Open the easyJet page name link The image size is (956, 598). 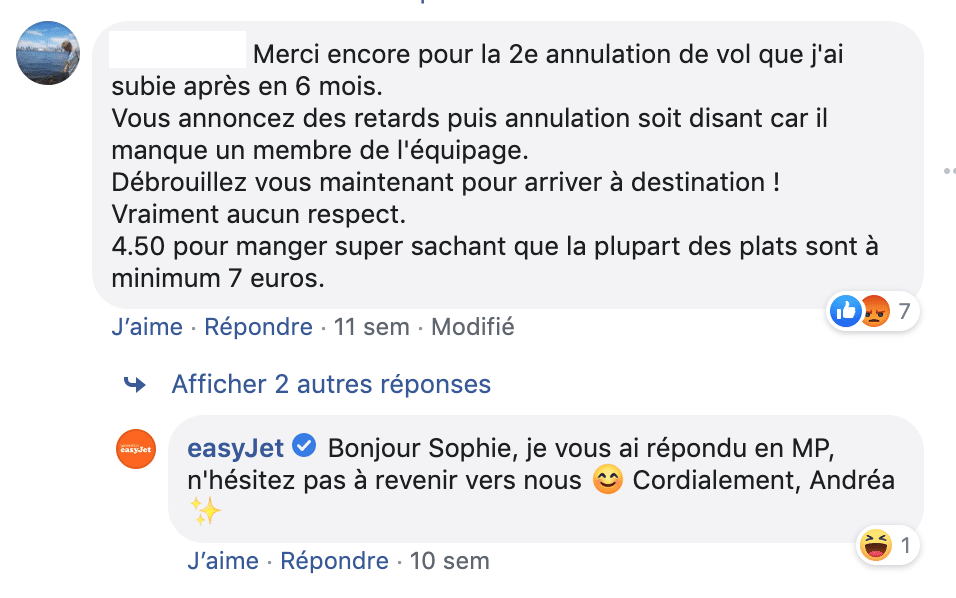tap(236, 447)
